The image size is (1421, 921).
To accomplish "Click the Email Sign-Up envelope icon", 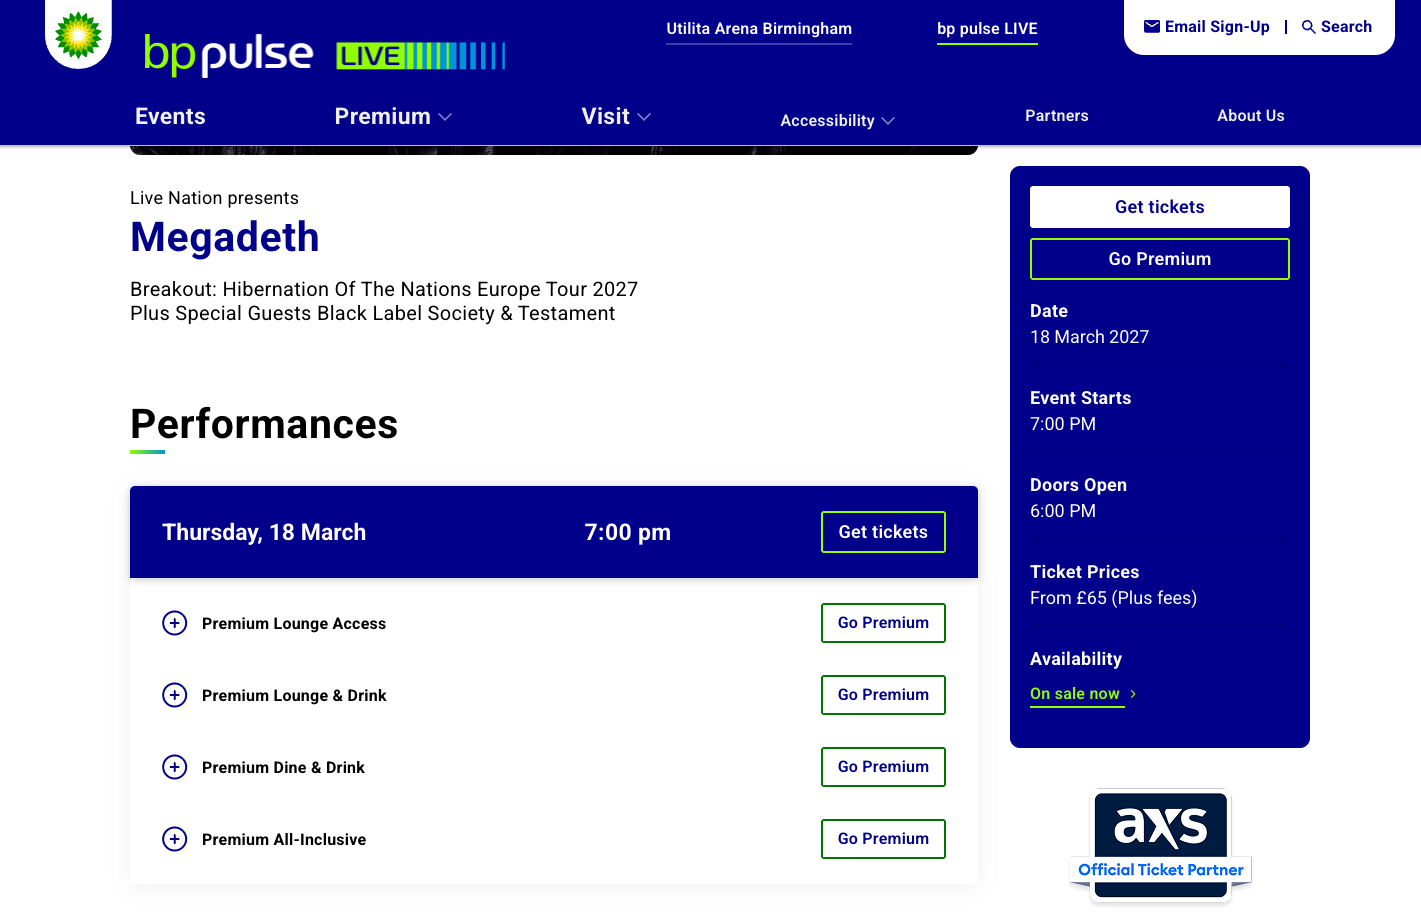I will point(1152,27).
